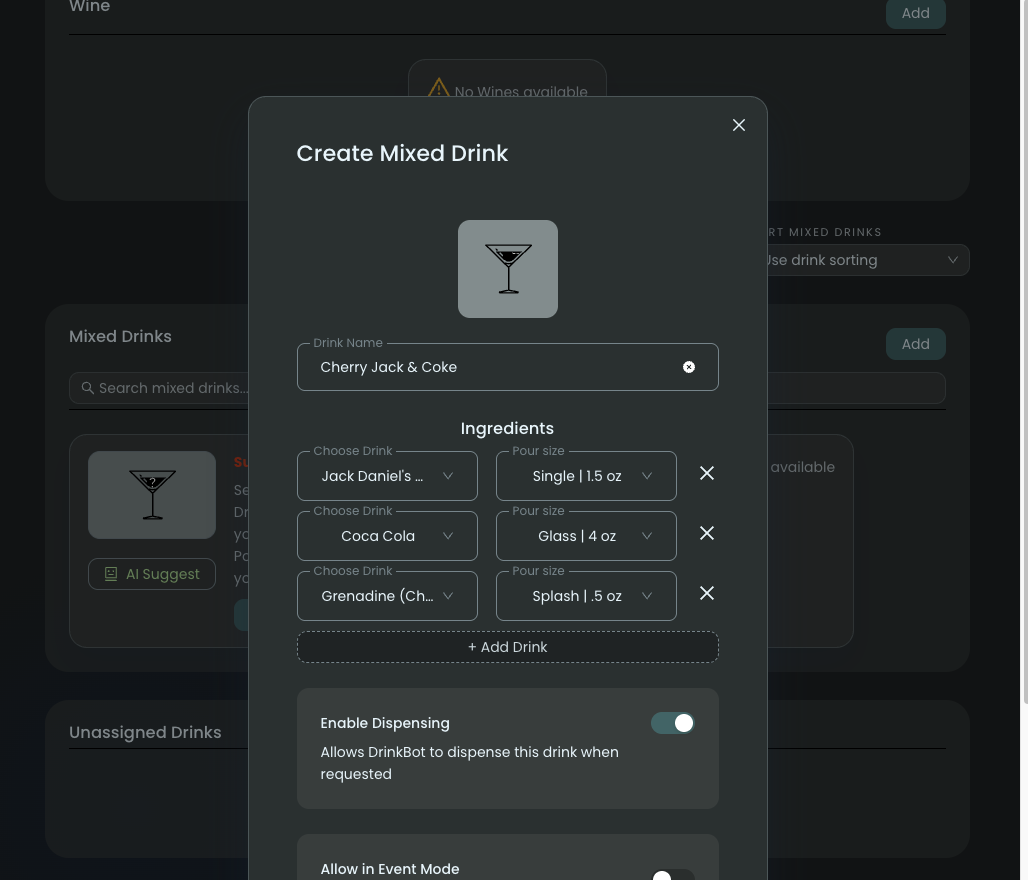Click the search magnifier in mixed drinks
Image resolution: width=1028 pixels, height=880 pixels.
(x=88, y=388)
